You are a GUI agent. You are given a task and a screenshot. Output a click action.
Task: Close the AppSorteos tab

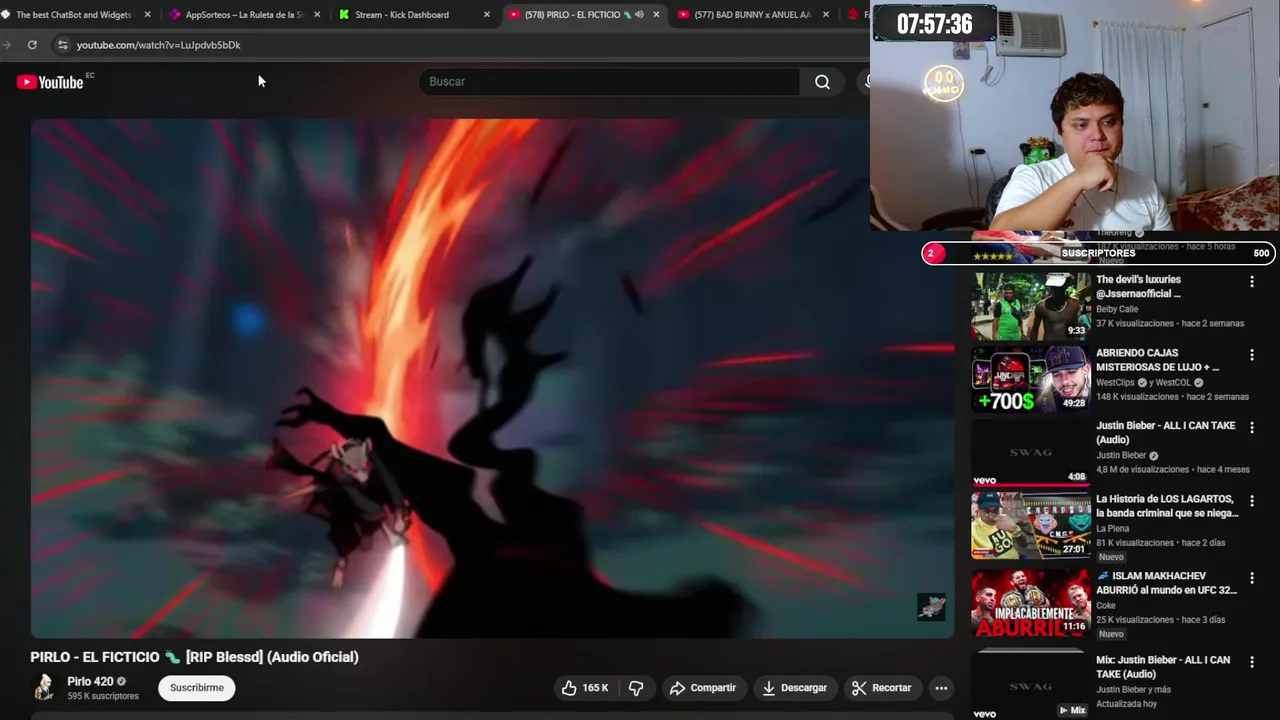(317, 15)
